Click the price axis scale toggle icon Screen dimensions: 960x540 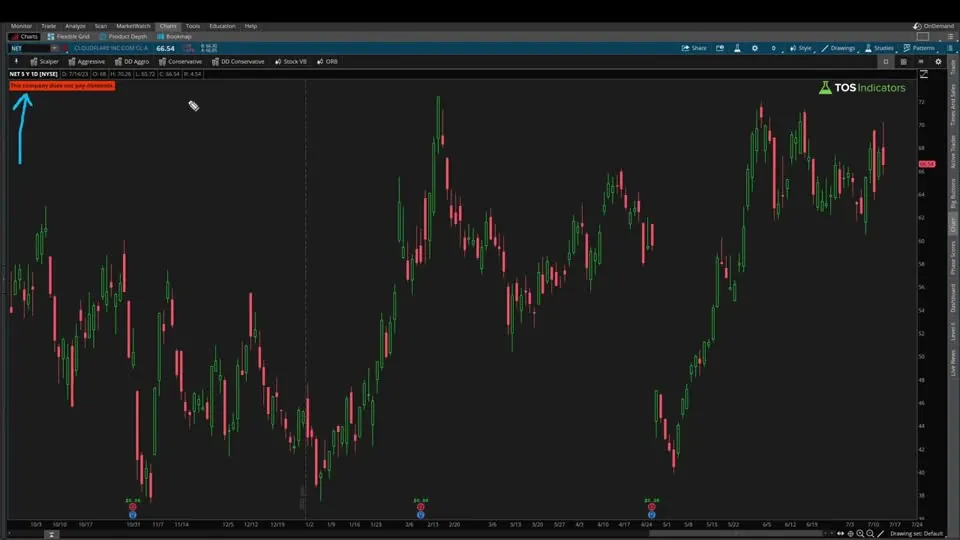click(x=924, y=74)
